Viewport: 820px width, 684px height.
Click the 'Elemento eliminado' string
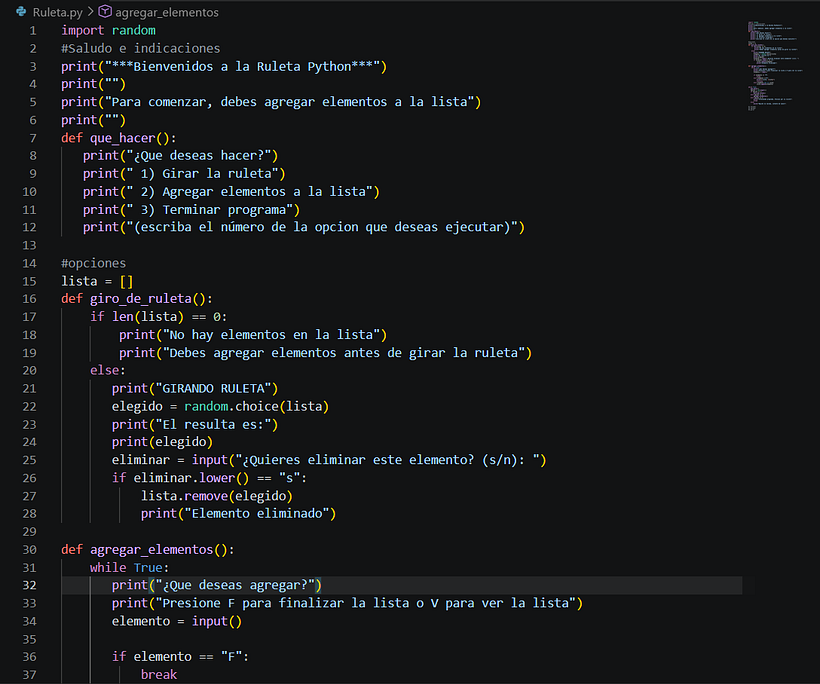coord(257,514)
